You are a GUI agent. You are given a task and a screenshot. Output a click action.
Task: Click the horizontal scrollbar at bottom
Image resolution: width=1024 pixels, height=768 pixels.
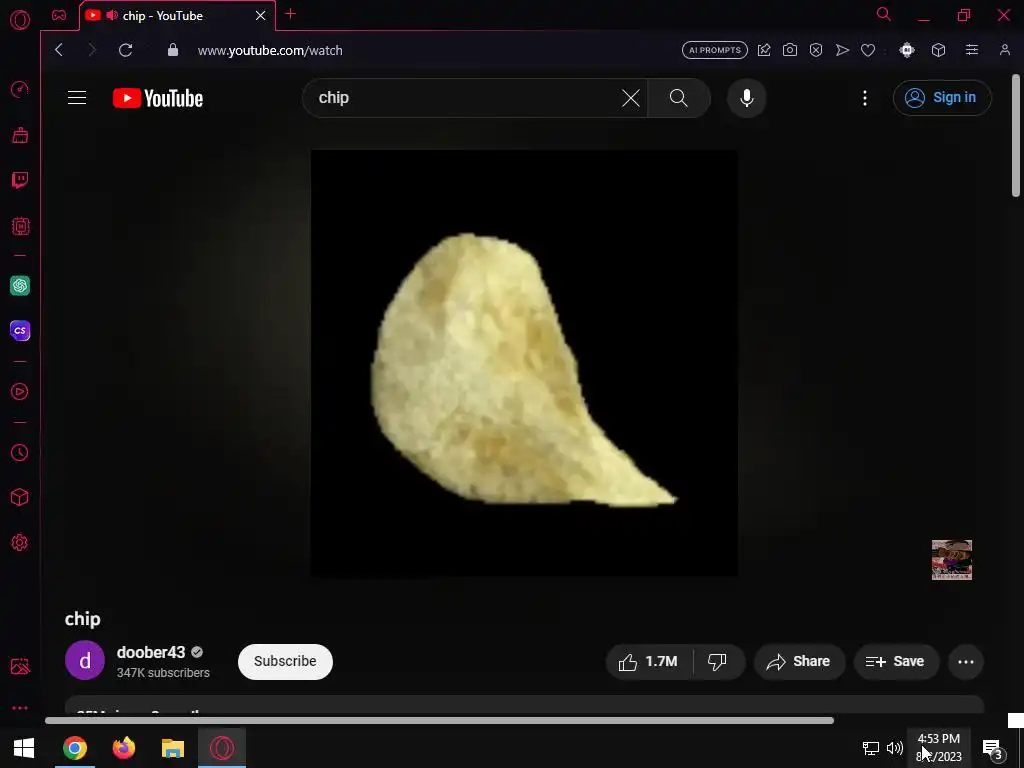439,720
